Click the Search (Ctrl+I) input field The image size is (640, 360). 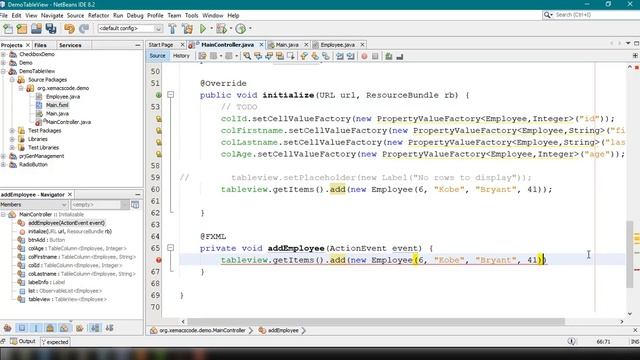pyautogui.click(x=597, y=15)
